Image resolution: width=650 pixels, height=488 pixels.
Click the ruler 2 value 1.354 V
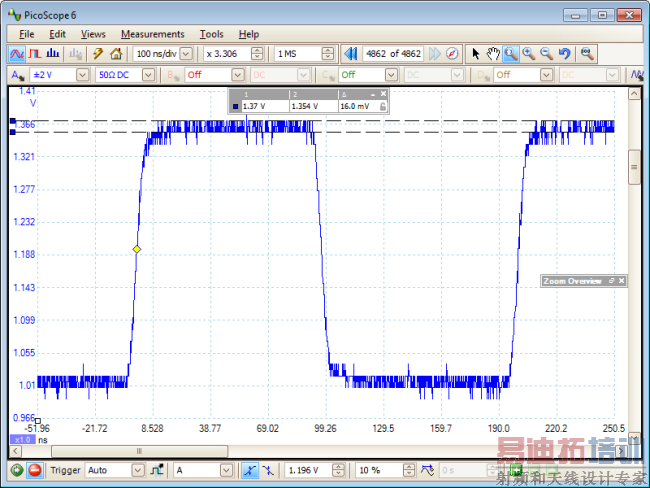[305, 106]
